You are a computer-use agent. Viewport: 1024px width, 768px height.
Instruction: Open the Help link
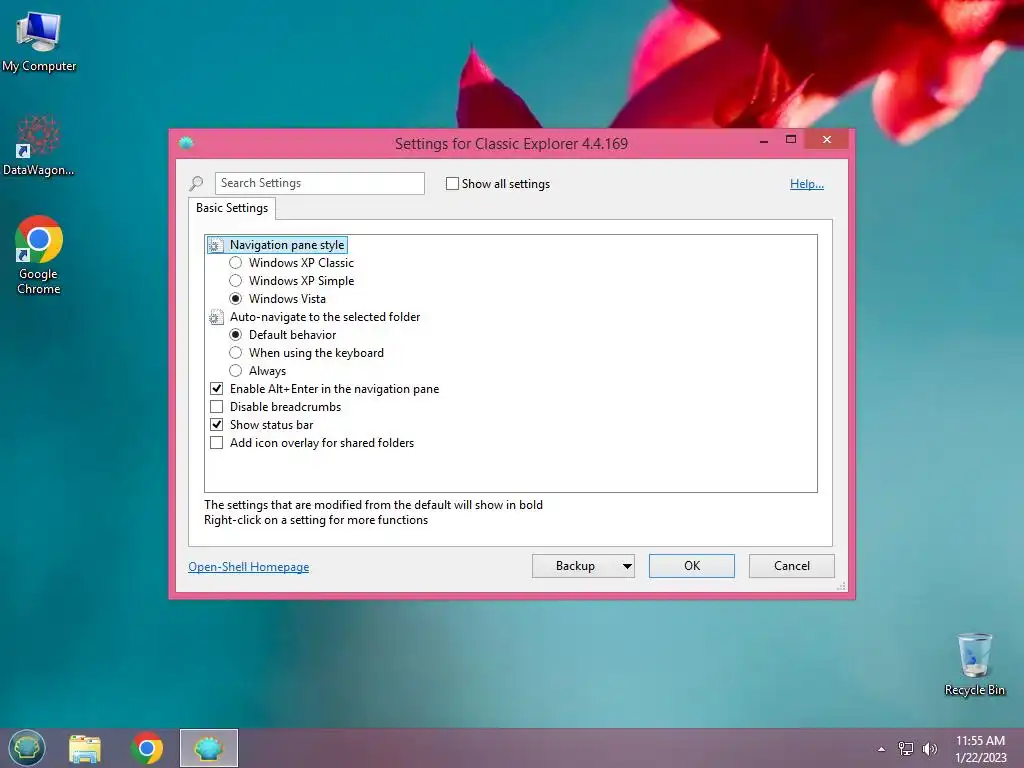pyautogui.click(x=807, y=184)
